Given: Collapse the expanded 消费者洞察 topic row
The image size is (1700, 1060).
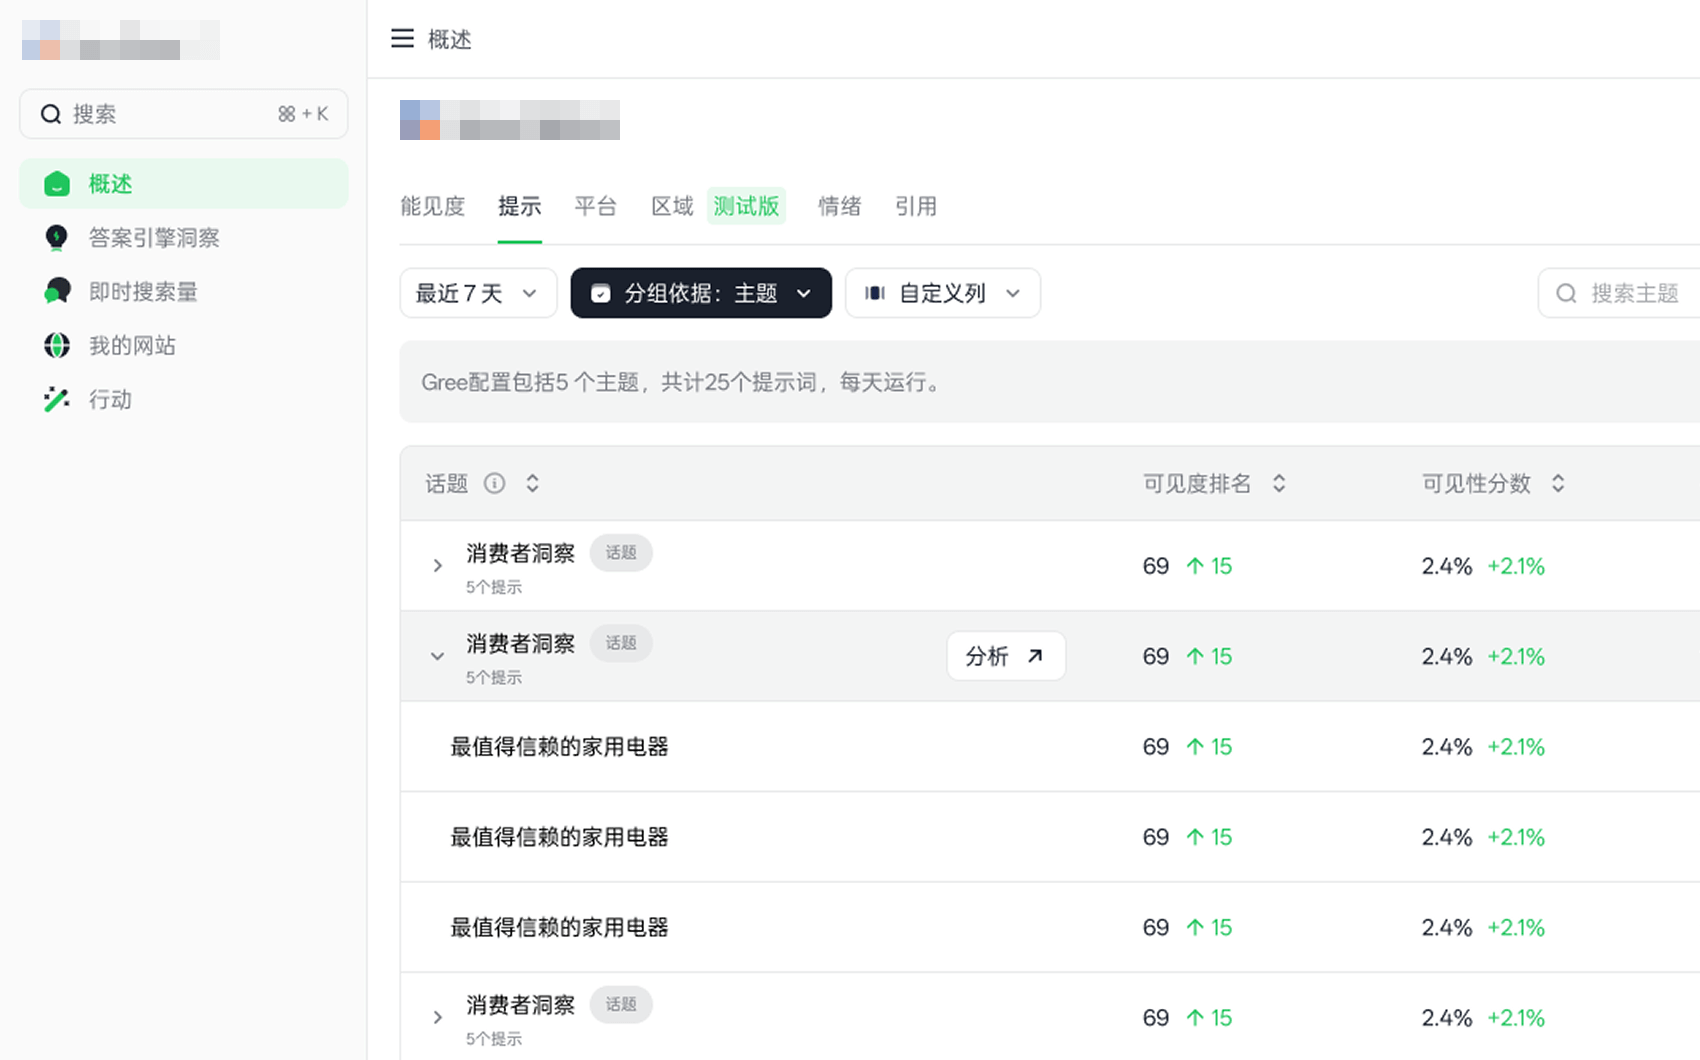Looking at the screenshot, I should point(437,657).
